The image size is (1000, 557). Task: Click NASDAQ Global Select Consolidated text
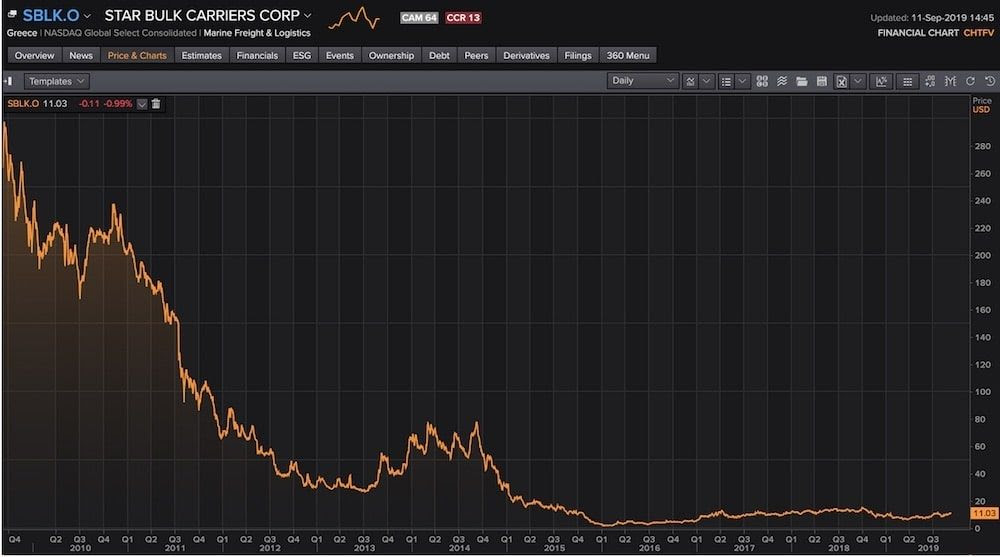coord(120,33)
